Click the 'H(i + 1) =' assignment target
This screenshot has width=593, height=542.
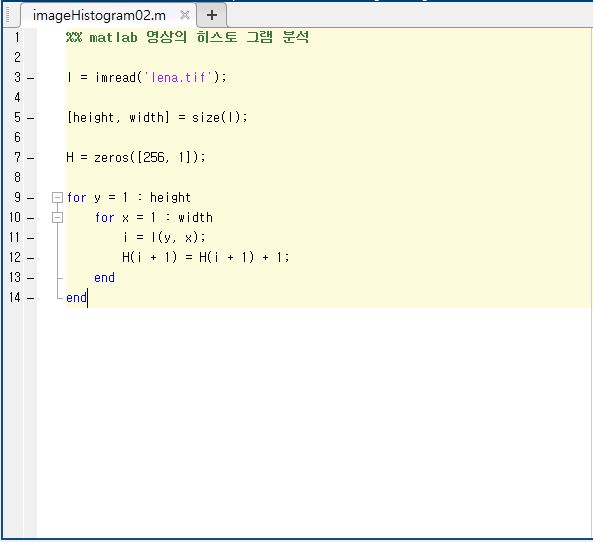(157, 258)
